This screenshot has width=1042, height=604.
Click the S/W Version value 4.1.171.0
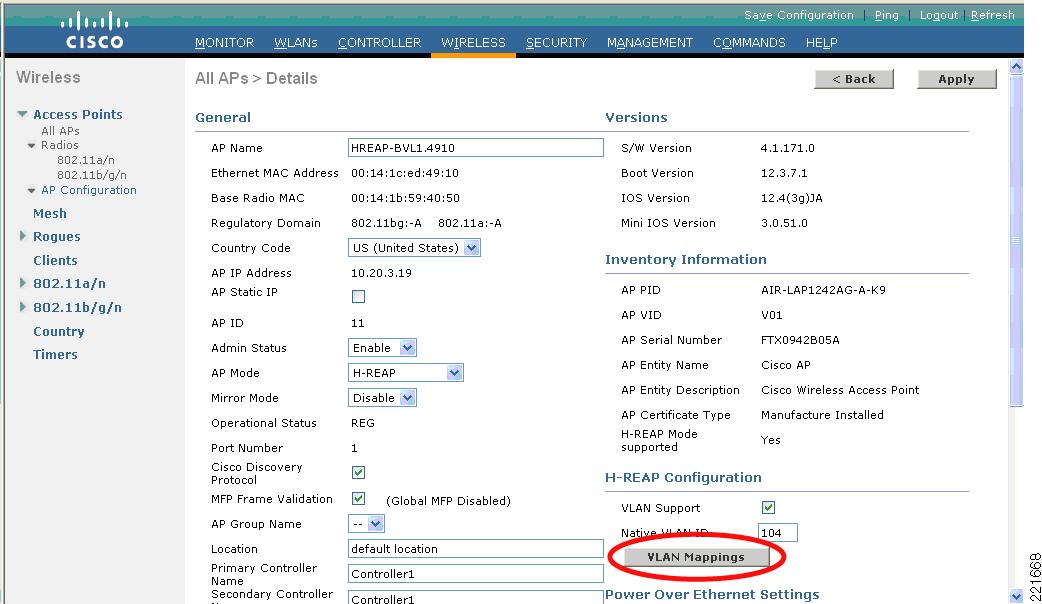787,148
